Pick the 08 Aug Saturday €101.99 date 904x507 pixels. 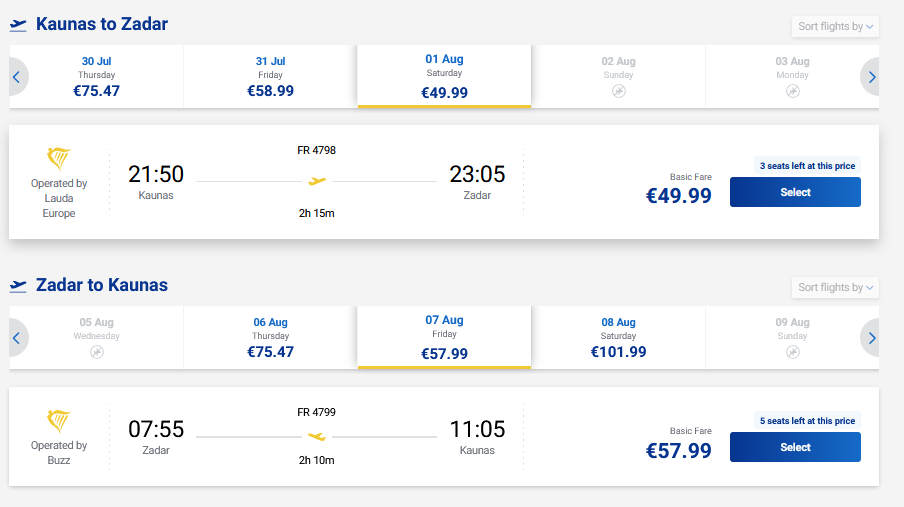click(618, 338)
